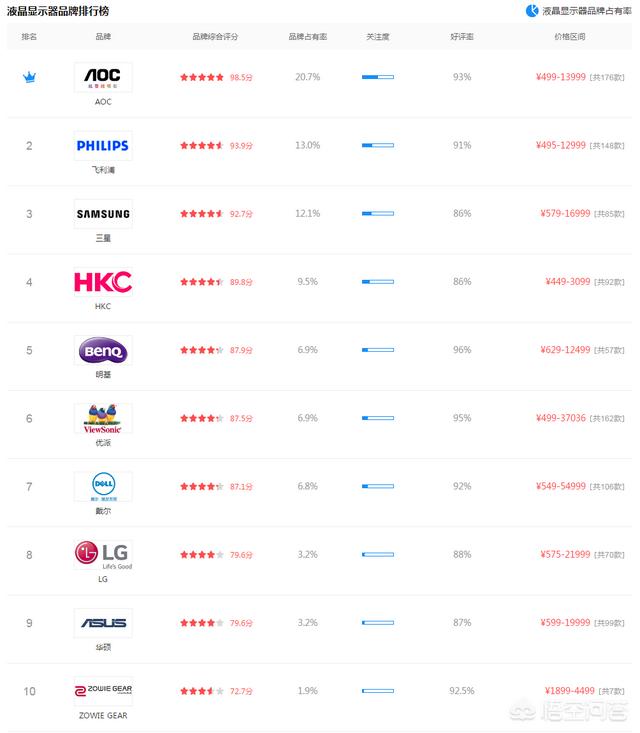640x733 pixels.
Task: Click AOC price range ¥499-13999
Action: (x=561, y=77)
